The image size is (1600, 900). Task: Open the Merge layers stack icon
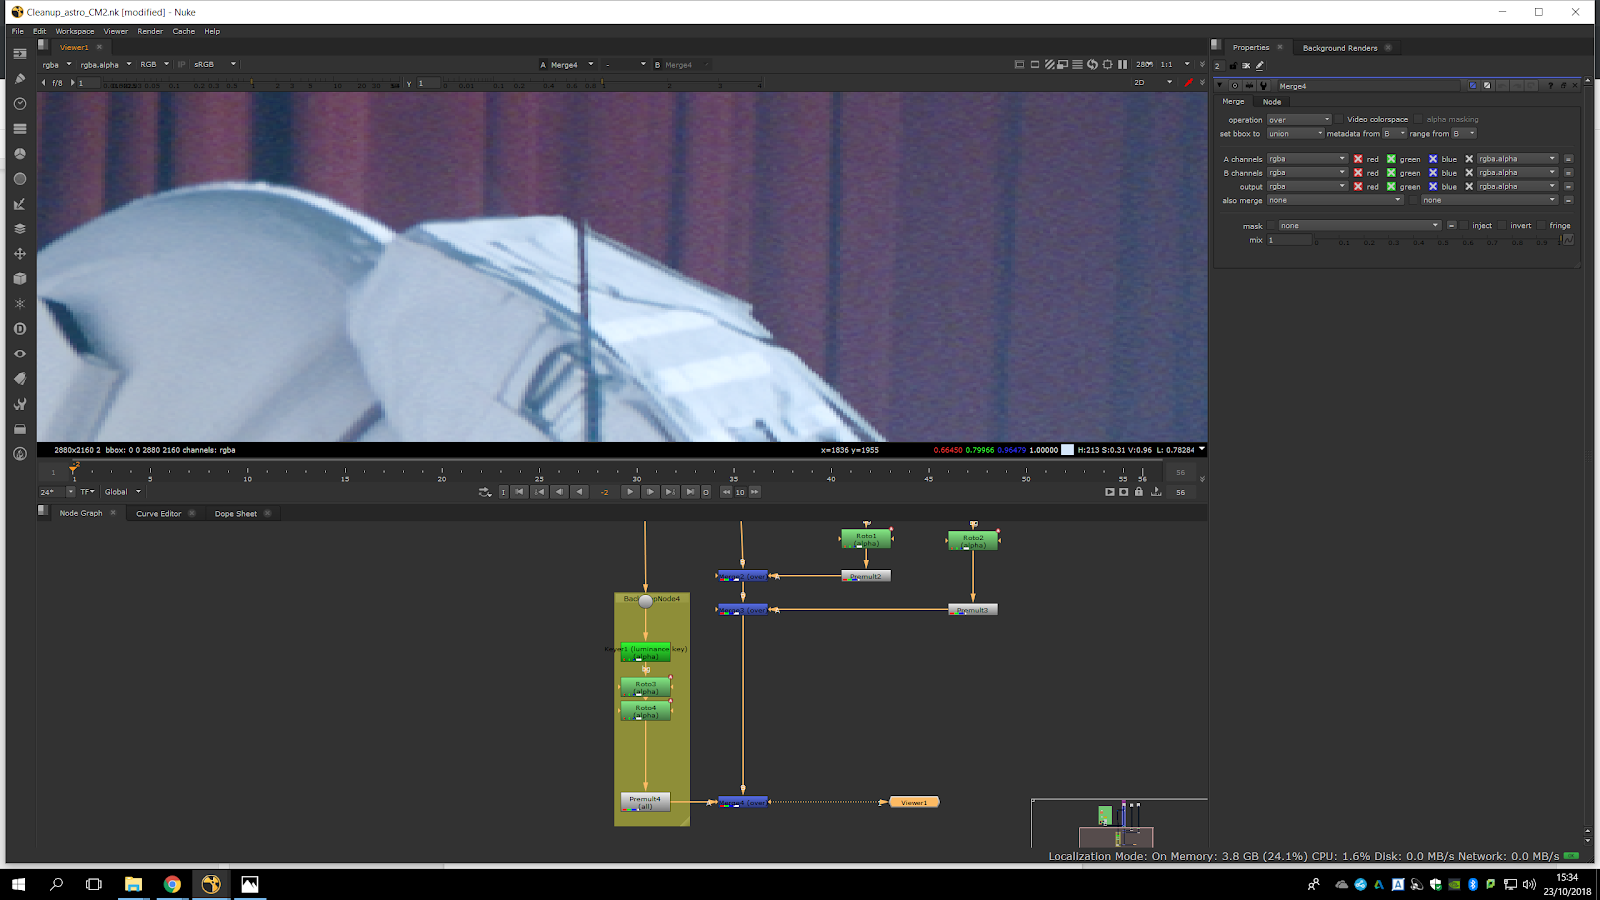(x=19, y=229)
